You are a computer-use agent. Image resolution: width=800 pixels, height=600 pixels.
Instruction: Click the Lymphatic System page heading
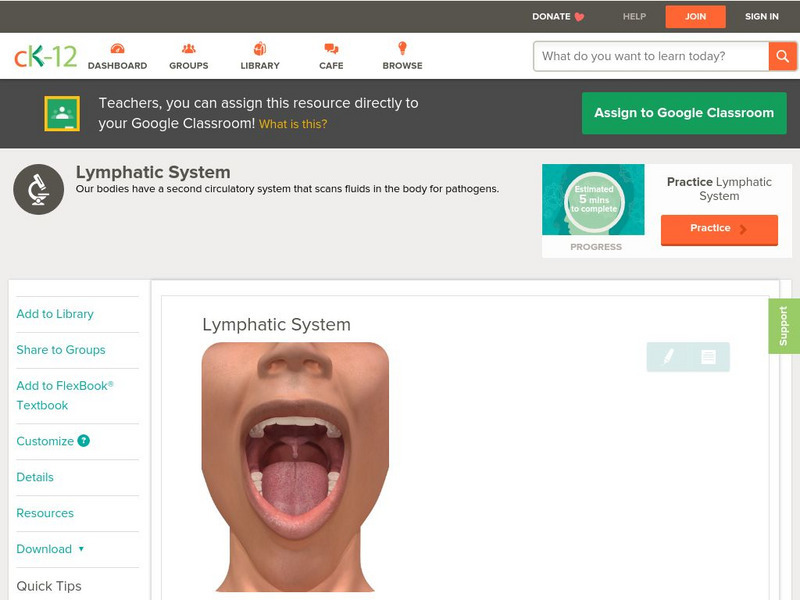pyautogui.click(x=153, y=172)
